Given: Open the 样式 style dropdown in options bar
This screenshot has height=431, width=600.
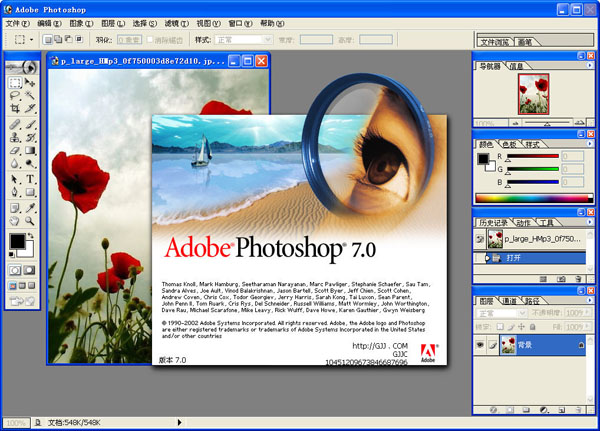Looking at the screenshot, I should coord(243,40).
